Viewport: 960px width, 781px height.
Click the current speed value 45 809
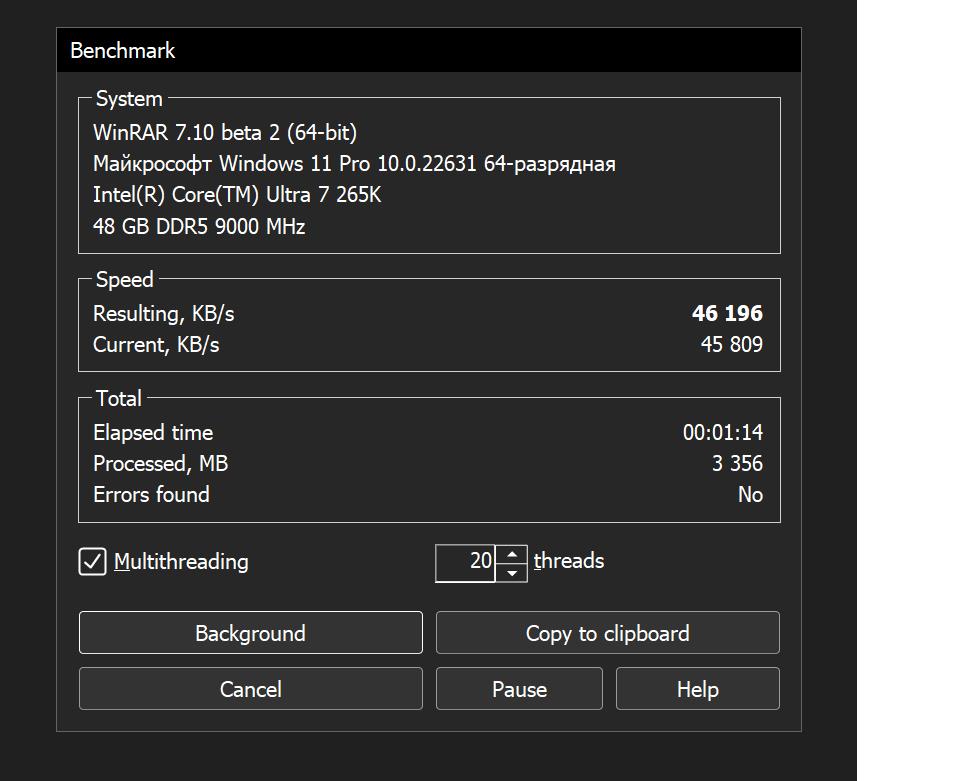tap(732, 345)
